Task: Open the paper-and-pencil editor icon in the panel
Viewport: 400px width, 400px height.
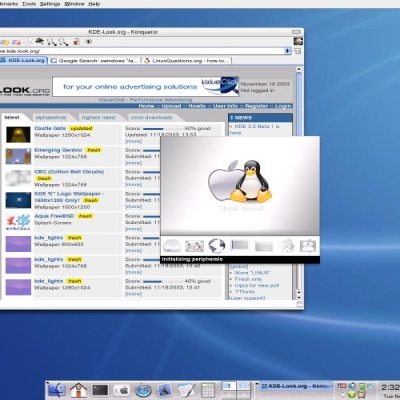Action: [186, 390]
